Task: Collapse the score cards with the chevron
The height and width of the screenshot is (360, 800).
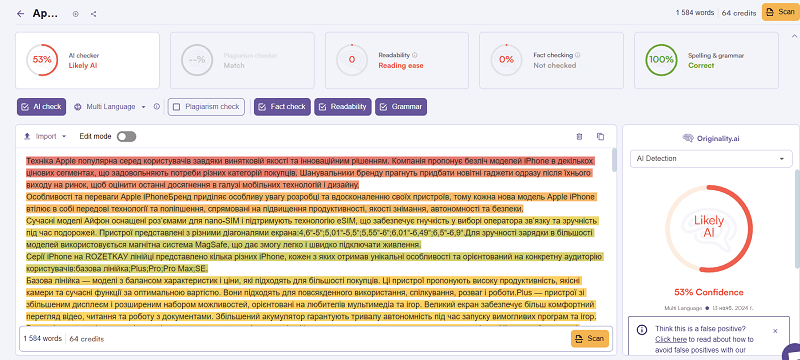Action: [x=793, y=36]
